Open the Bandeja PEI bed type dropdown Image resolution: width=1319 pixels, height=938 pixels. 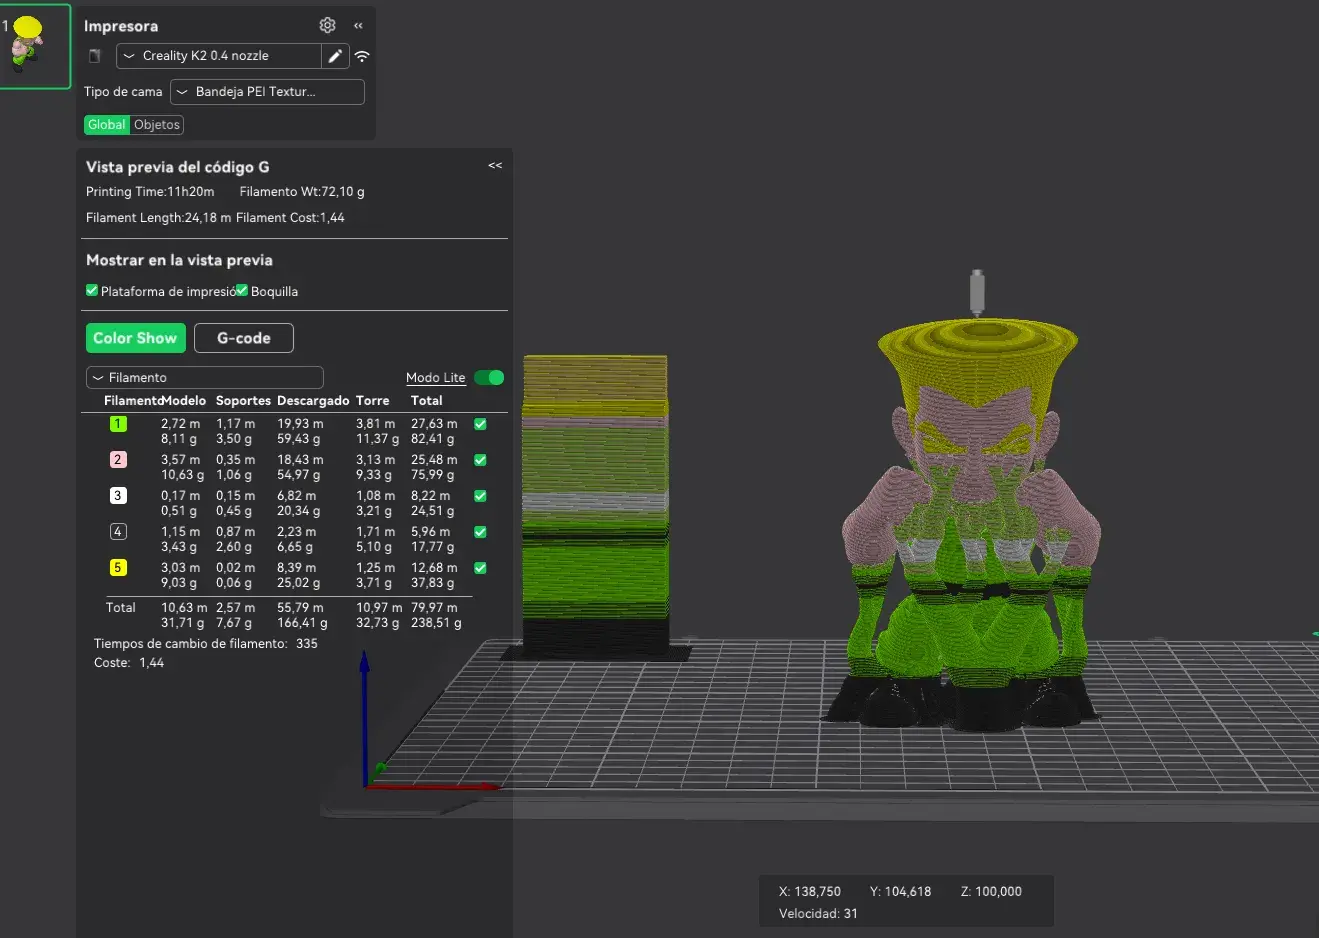(x=267, y=92)
